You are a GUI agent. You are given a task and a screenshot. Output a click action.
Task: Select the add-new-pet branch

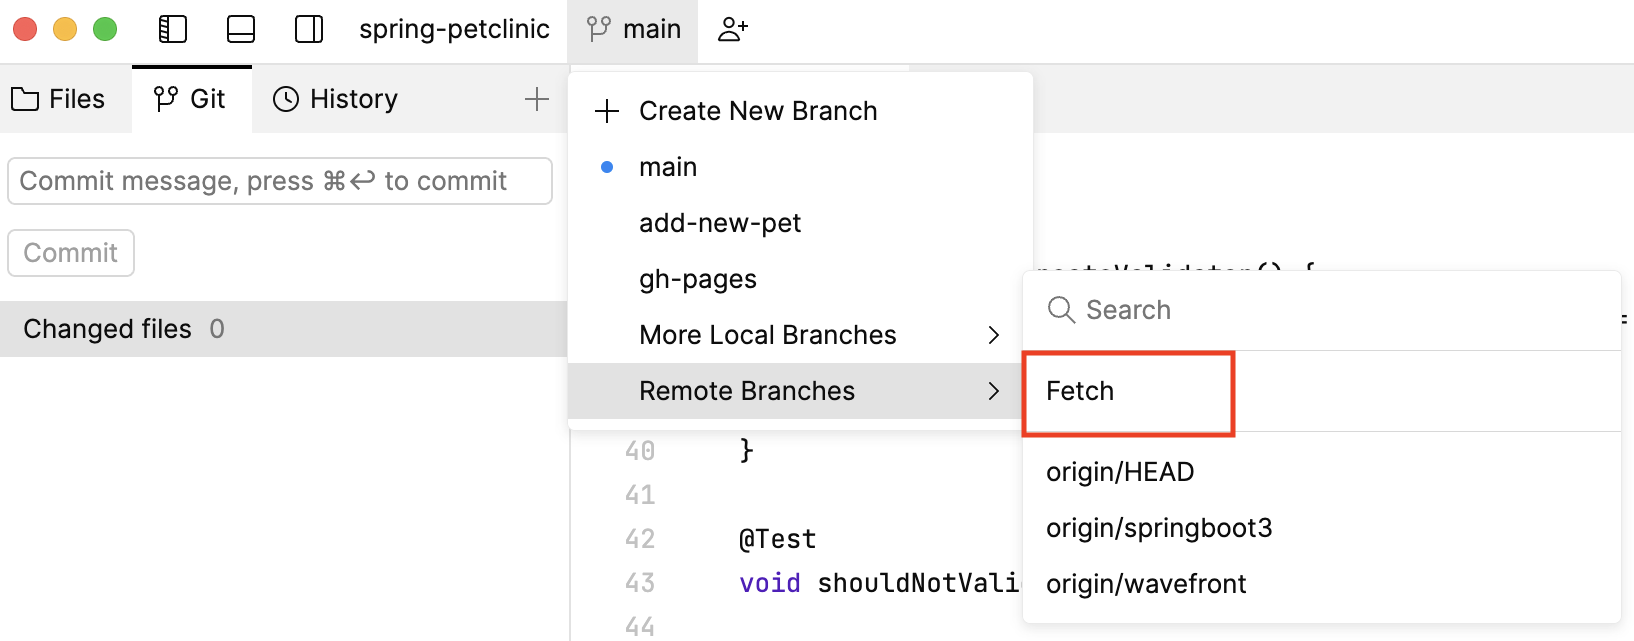click(720, 222)
